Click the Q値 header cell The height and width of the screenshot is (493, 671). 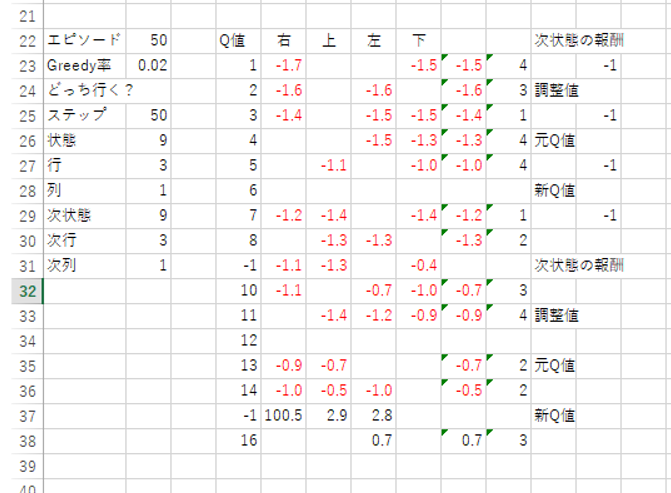238,41
